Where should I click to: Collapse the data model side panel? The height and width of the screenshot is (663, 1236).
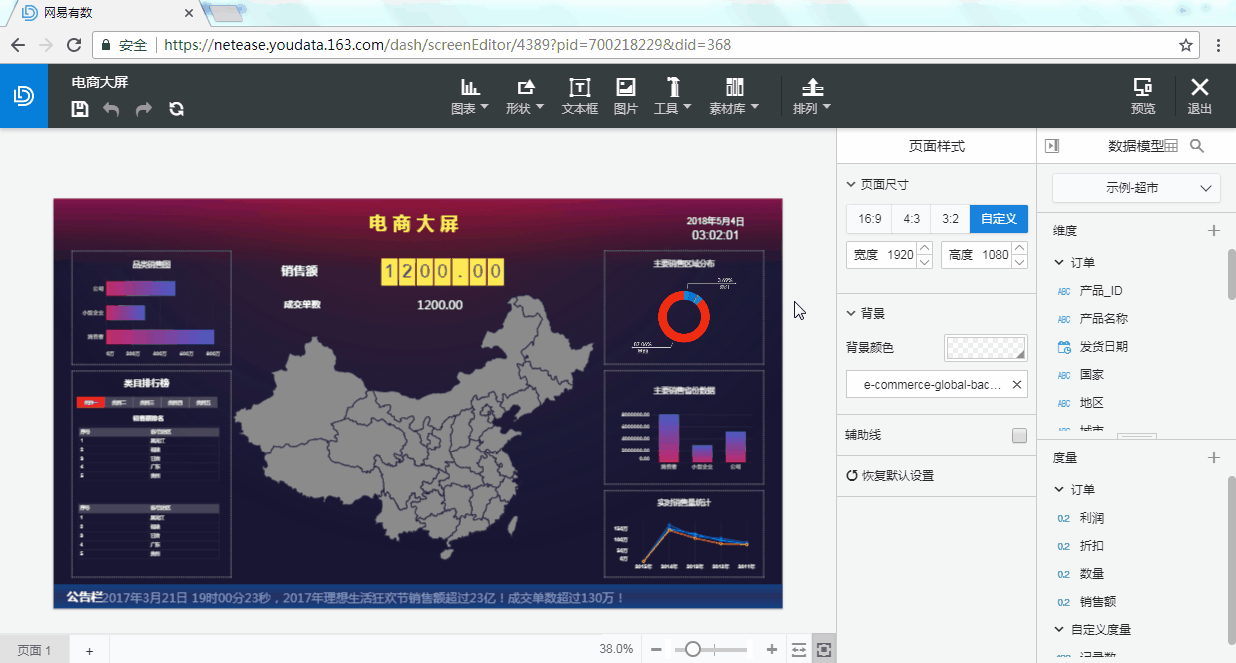pyautogui.click(x=1052, y=146)
